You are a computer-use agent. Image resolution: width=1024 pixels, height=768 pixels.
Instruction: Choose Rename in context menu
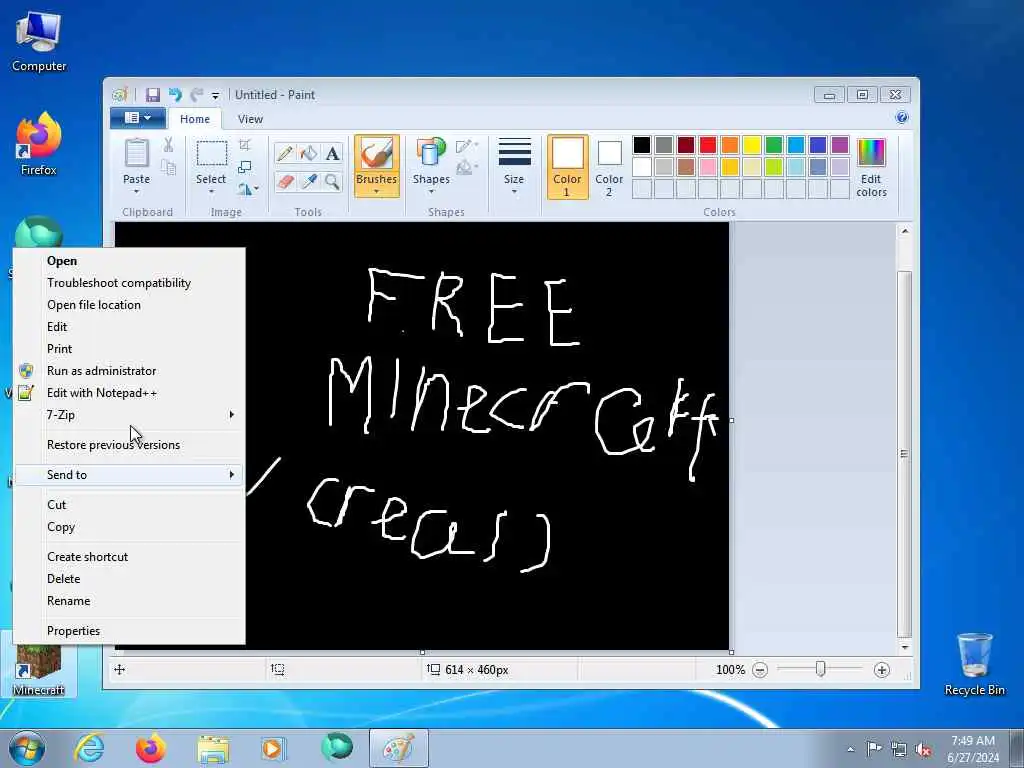tap(129, 601)
